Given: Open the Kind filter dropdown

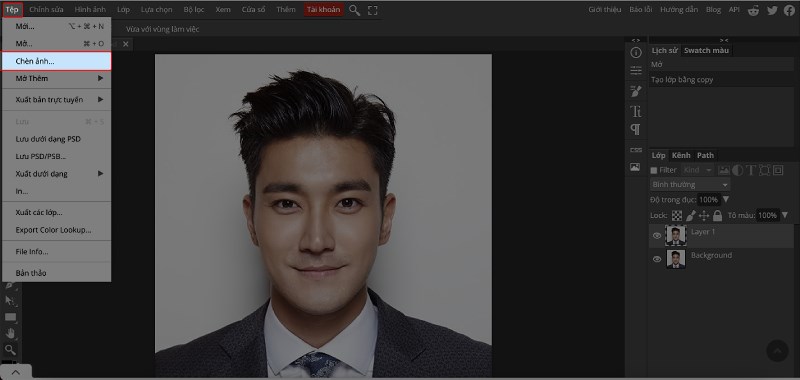Looking at the screenshot, I should click(x=698, y=170).
